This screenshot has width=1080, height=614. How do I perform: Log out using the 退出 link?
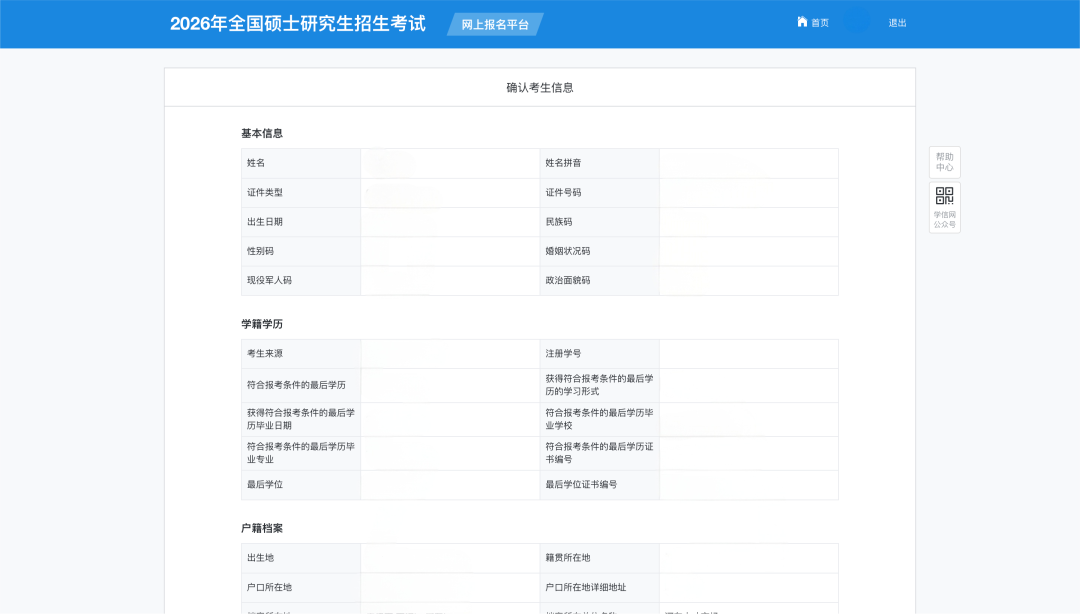[x=897, y=23]
